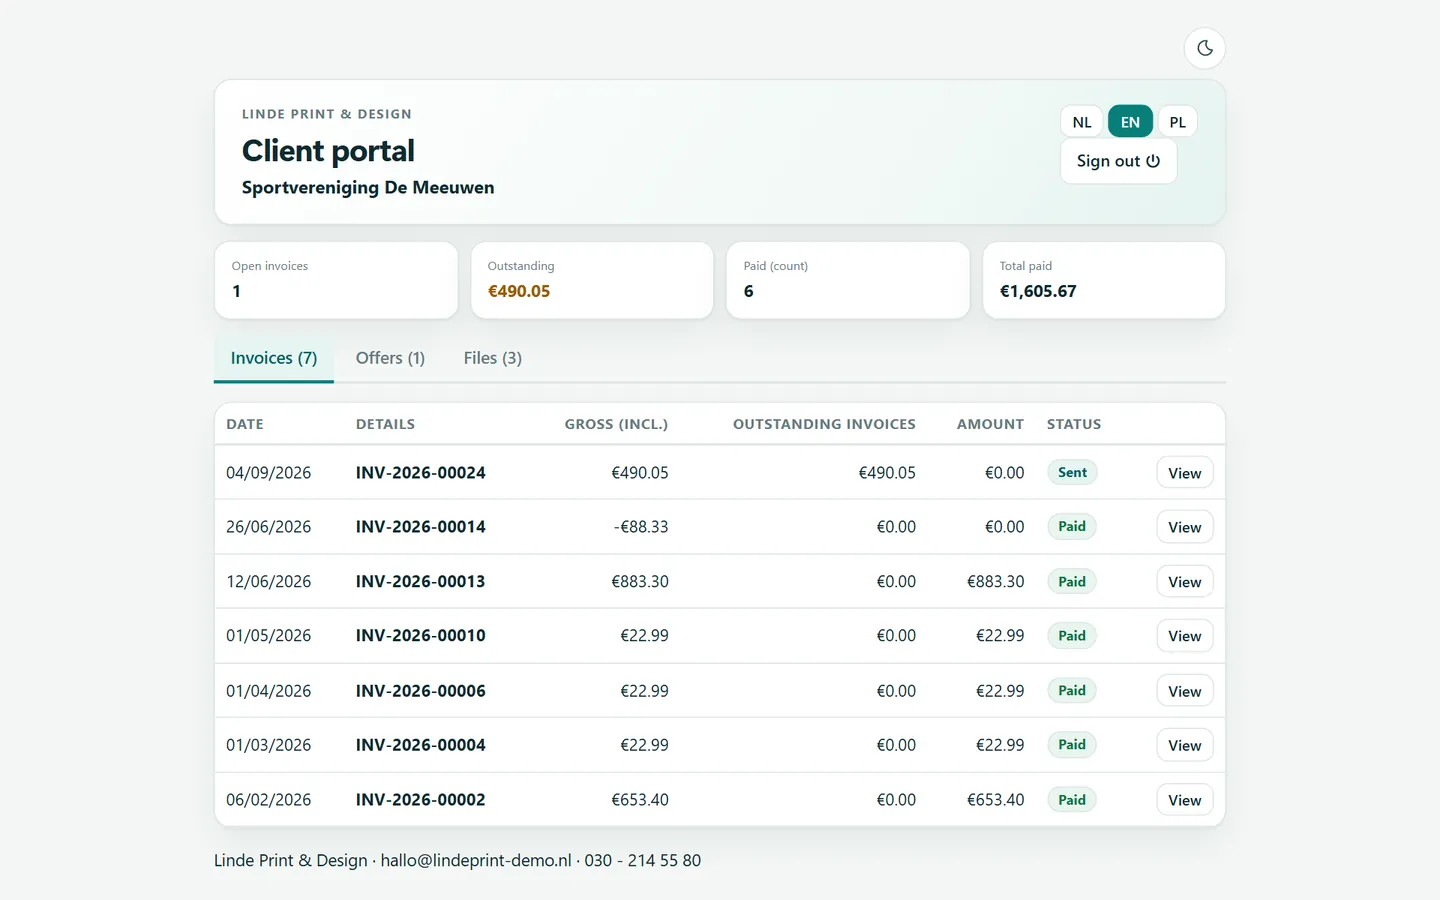Click the gross amount -€88.33
The image size is (1440, 900).
coord(641,527)
